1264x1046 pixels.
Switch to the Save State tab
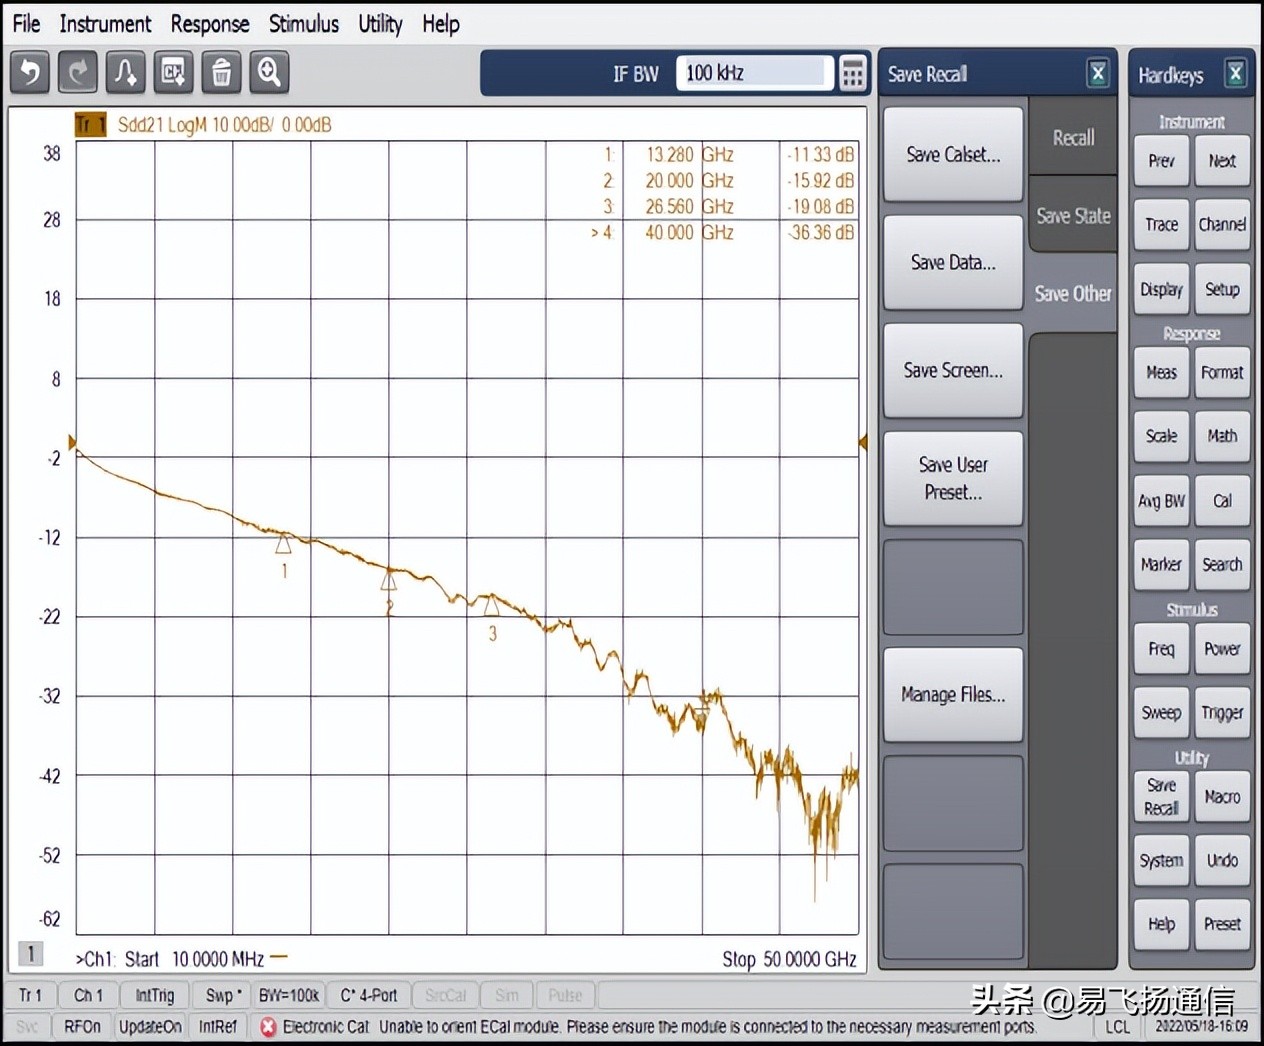pos(1073,215)
